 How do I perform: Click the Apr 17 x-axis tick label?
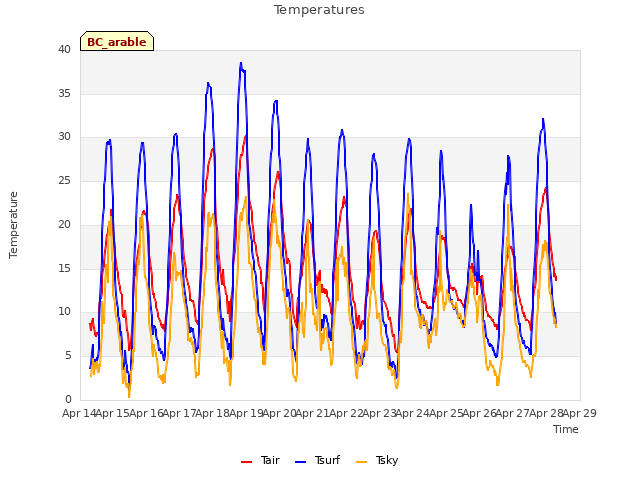(180, 413)
